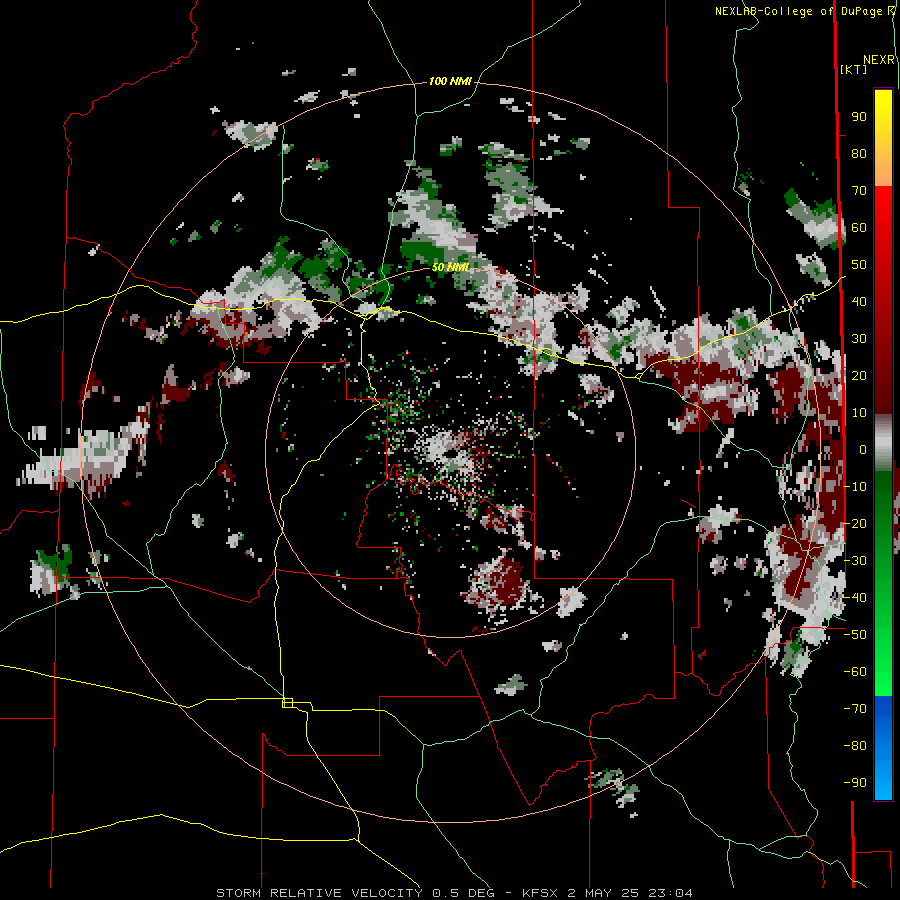Select the positive 20 value on velocity scale
900x900 pixels.
[859, 376]
